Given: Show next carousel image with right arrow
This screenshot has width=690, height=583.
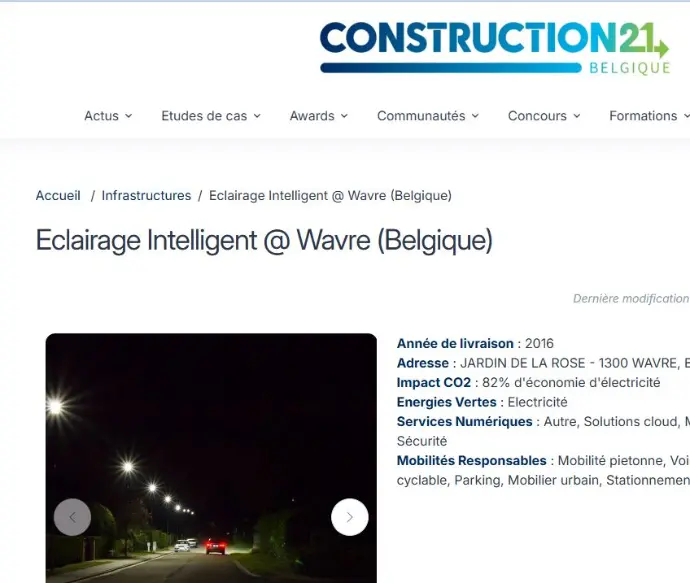Looking at the screenshot, I should (x=350, y=517).
